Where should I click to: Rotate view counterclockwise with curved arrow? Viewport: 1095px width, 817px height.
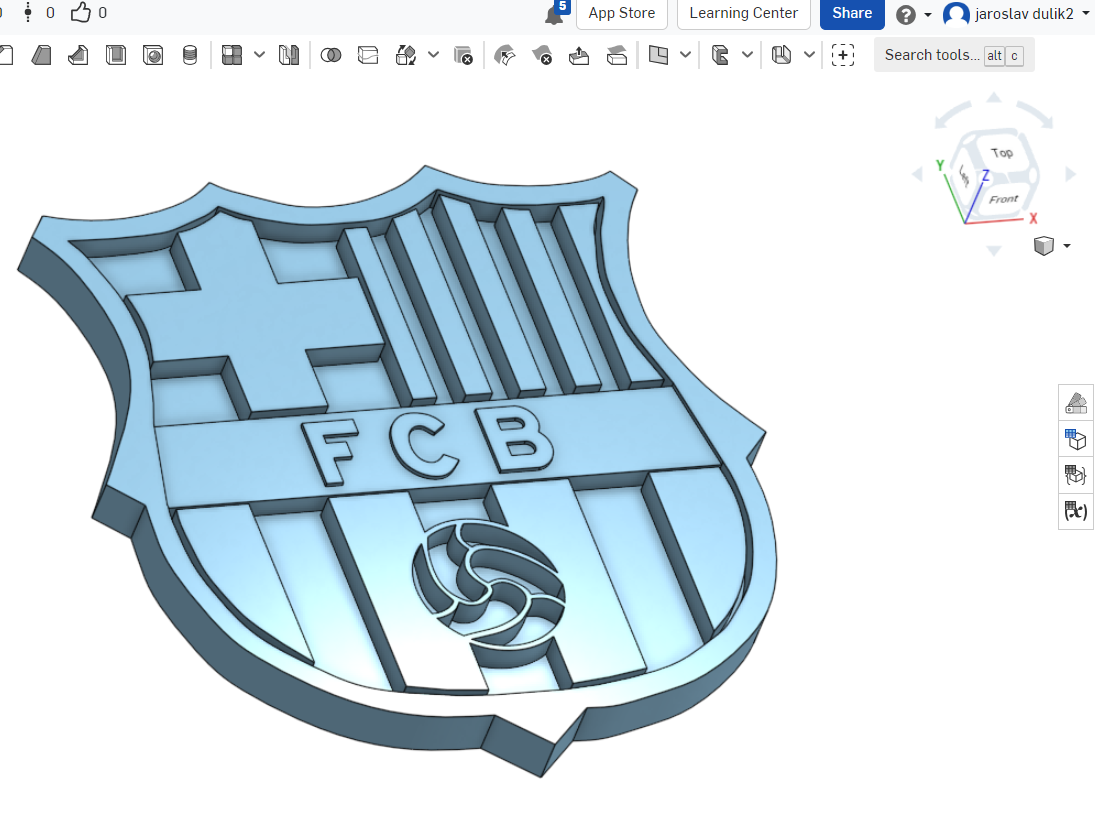coord(951,115)
